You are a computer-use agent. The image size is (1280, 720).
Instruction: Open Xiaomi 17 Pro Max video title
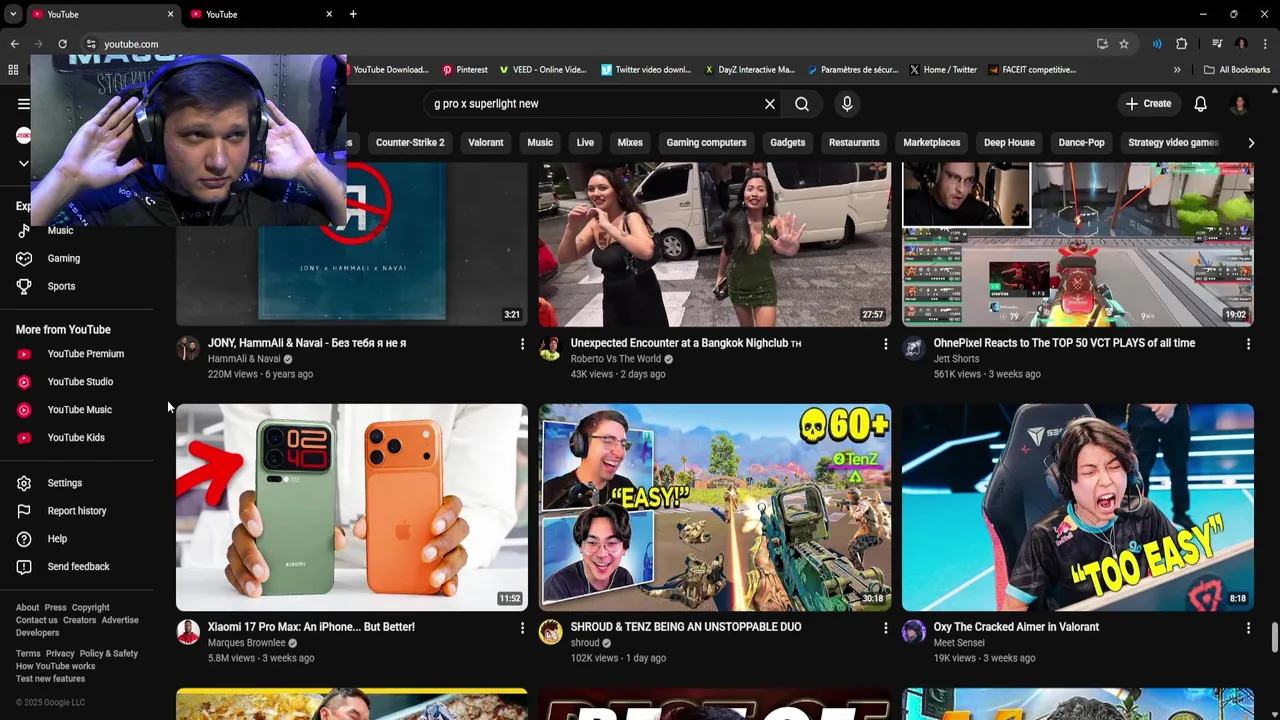[311, 627]
